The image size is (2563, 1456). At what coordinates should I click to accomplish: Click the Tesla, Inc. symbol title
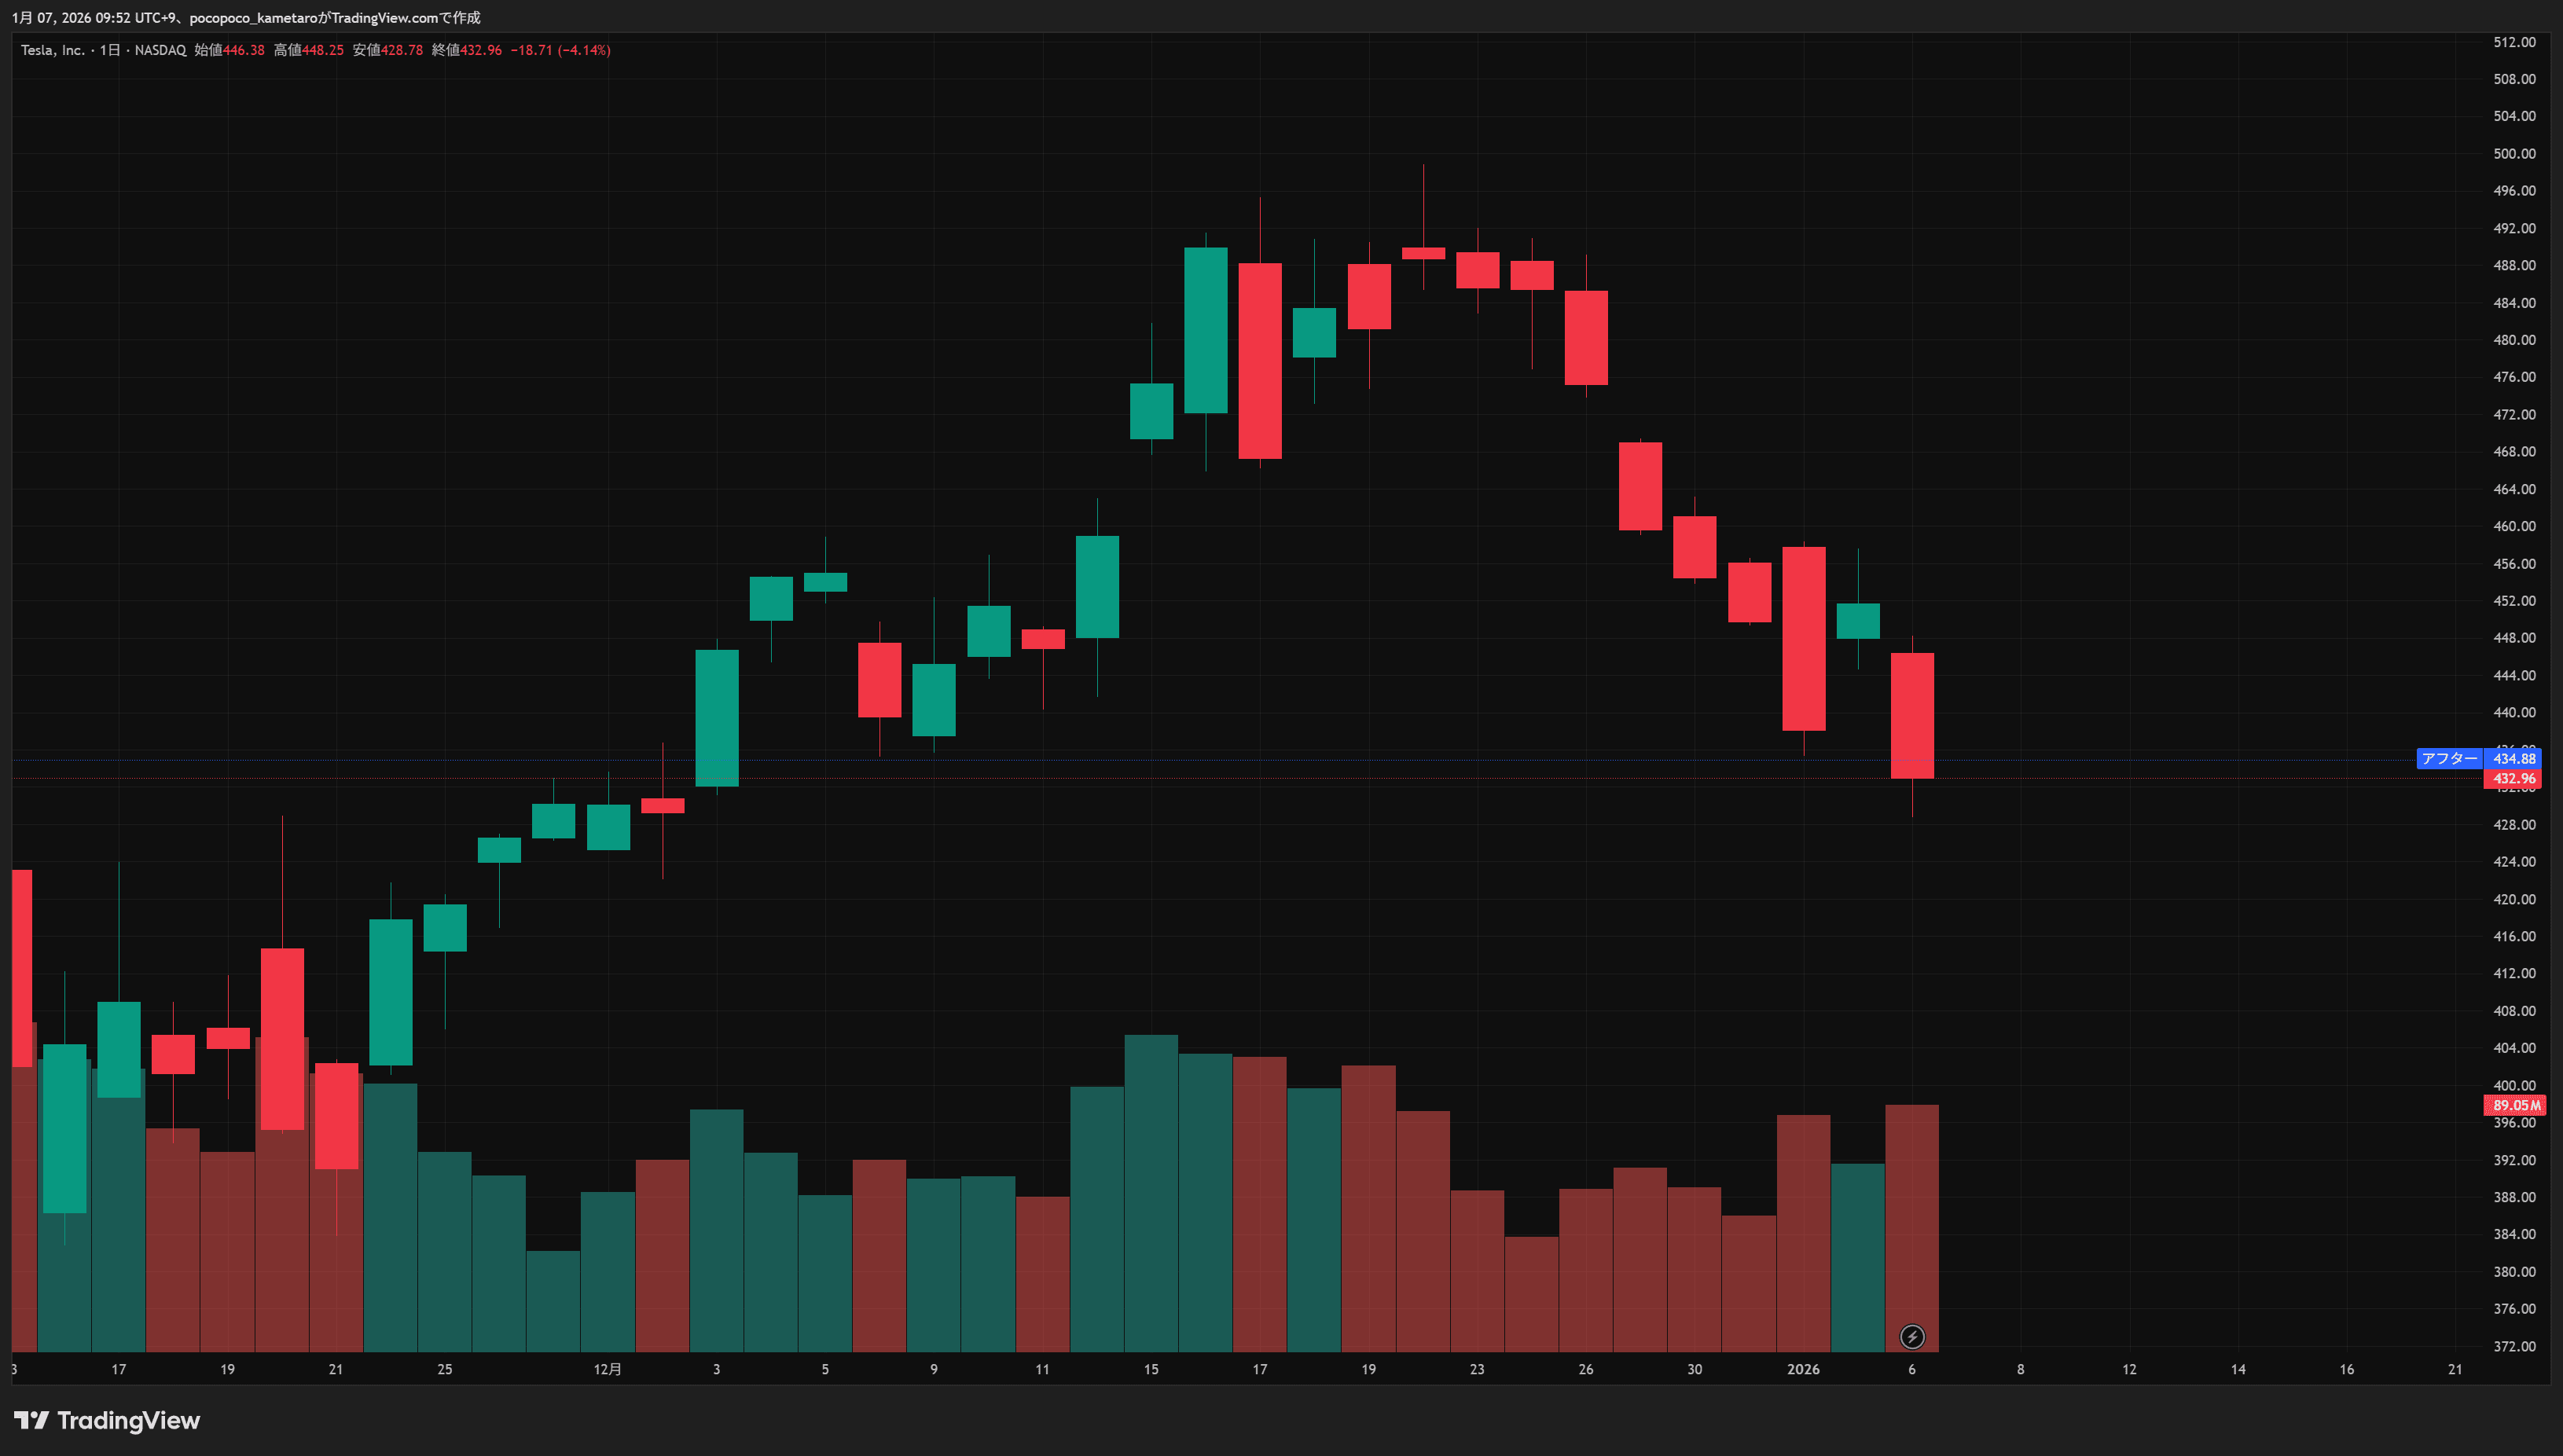click(53, 50)
